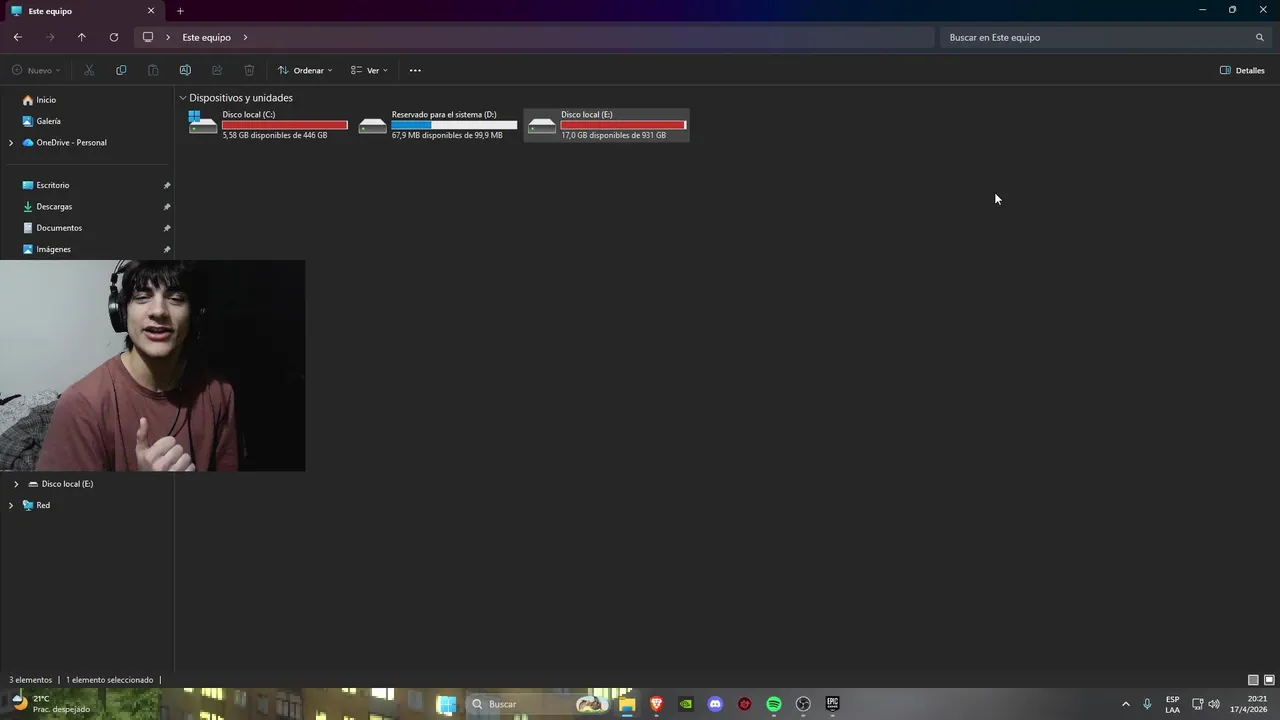Unpin Escritorio using its pin icon

tap(167, 185)
